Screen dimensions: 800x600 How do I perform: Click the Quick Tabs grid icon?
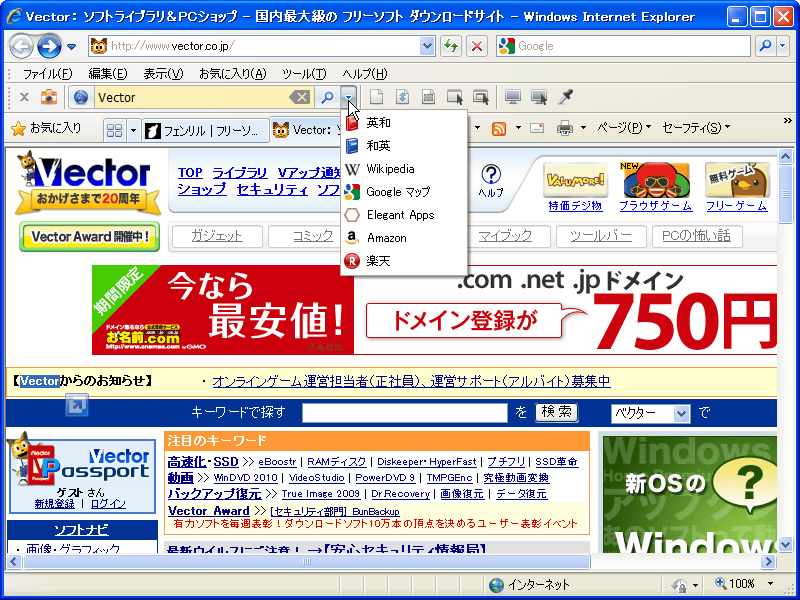tap(114, 131)
